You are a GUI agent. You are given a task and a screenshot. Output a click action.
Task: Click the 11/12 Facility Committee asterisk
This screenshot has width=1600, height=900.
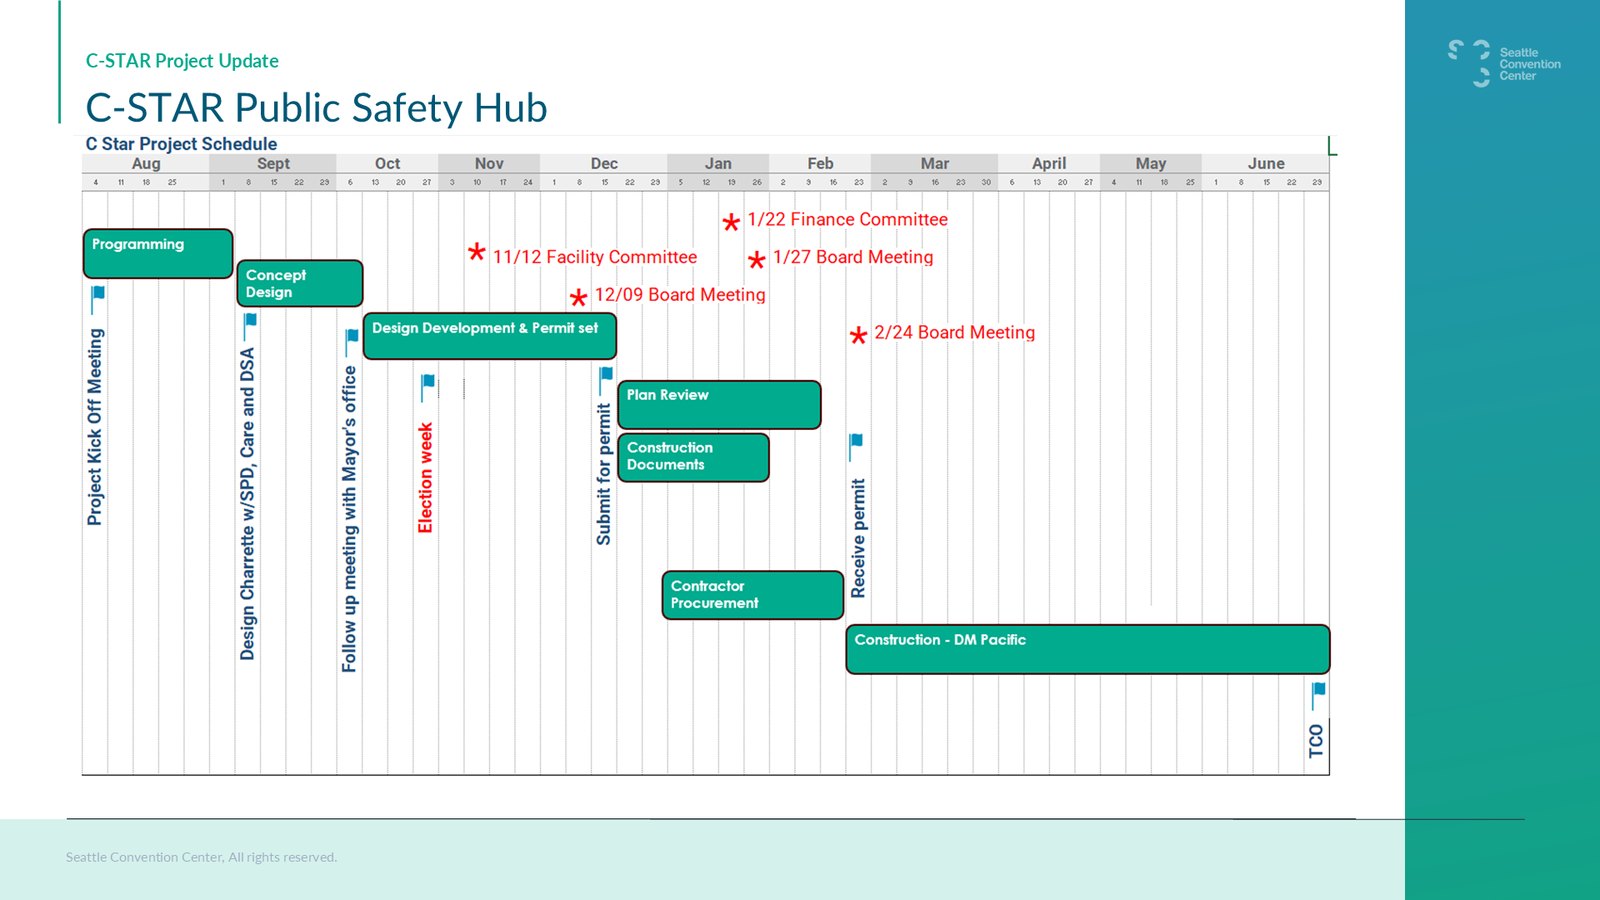[477, 252]
